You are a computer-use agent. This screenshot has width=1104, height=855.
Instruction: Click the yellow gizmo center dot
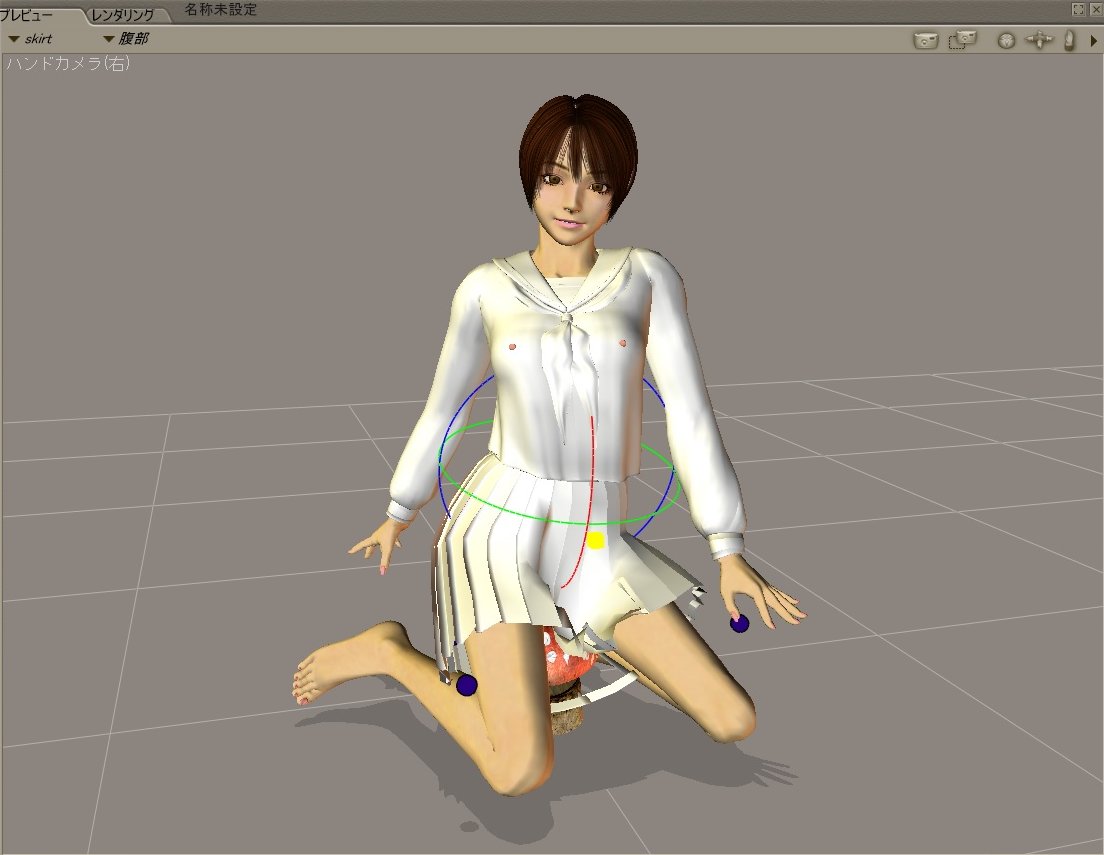click(x=596, y=540)
